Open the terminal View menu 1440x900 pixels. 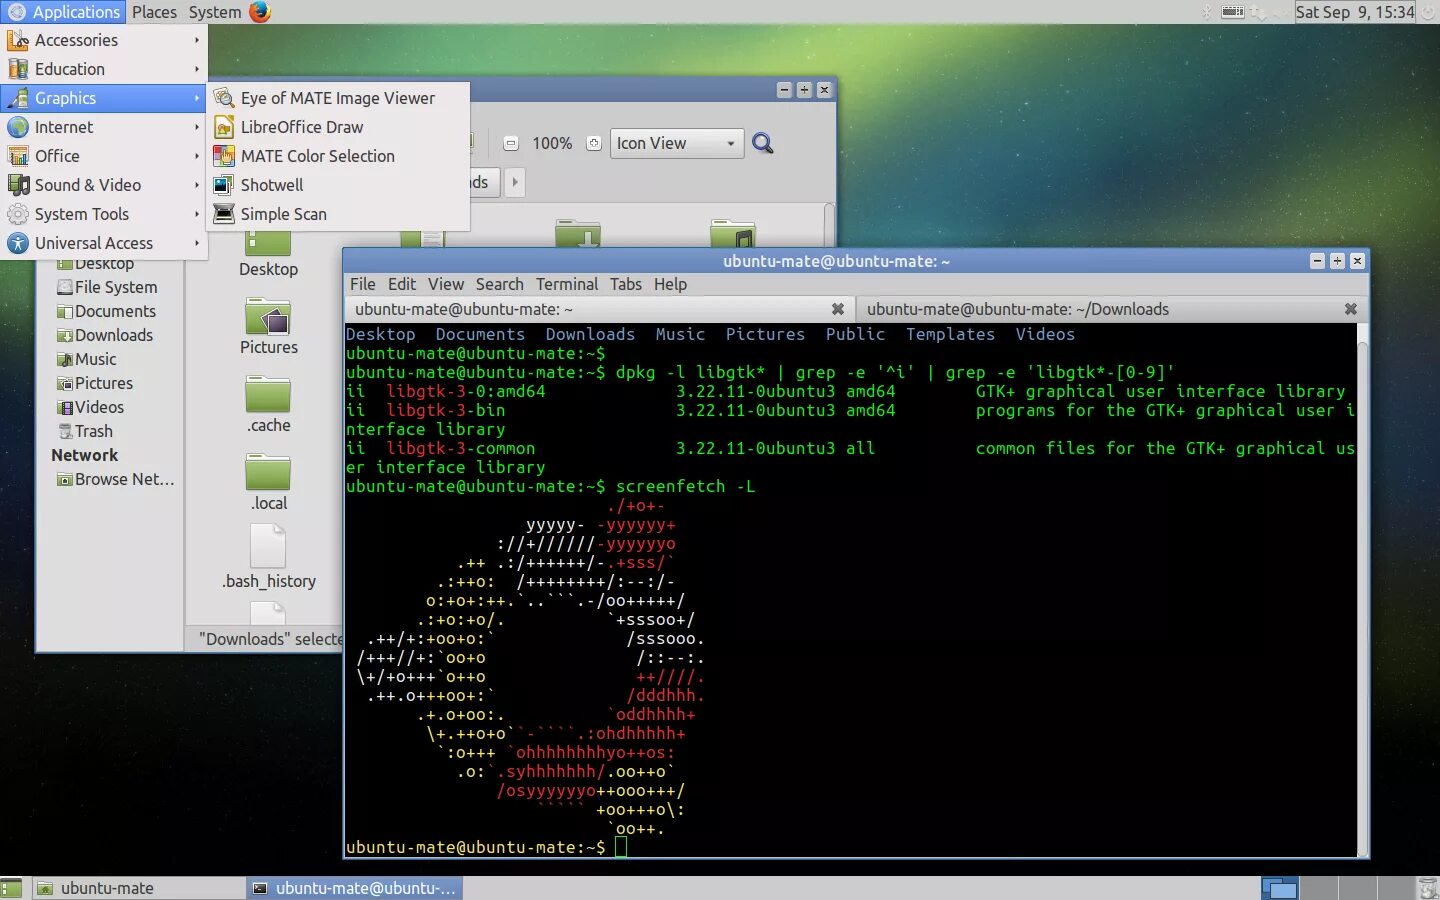pos(446,284)
